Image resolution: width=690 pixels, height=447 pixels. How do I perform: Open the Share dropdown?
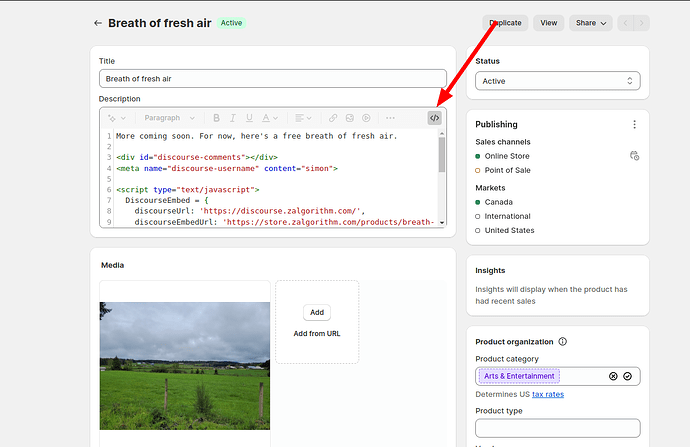[591, 23]
